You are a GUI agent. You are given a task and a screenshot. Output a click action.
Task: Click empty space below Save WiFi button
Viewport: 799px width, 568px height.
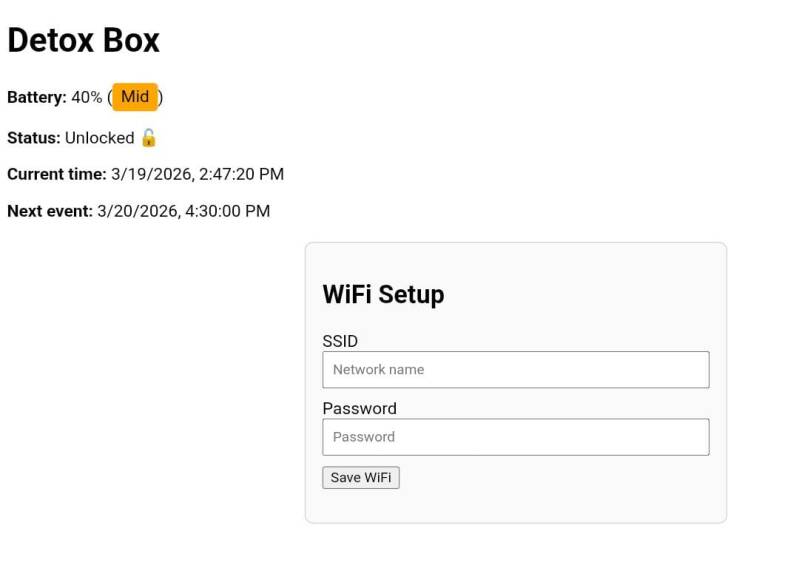coord(515,505)
